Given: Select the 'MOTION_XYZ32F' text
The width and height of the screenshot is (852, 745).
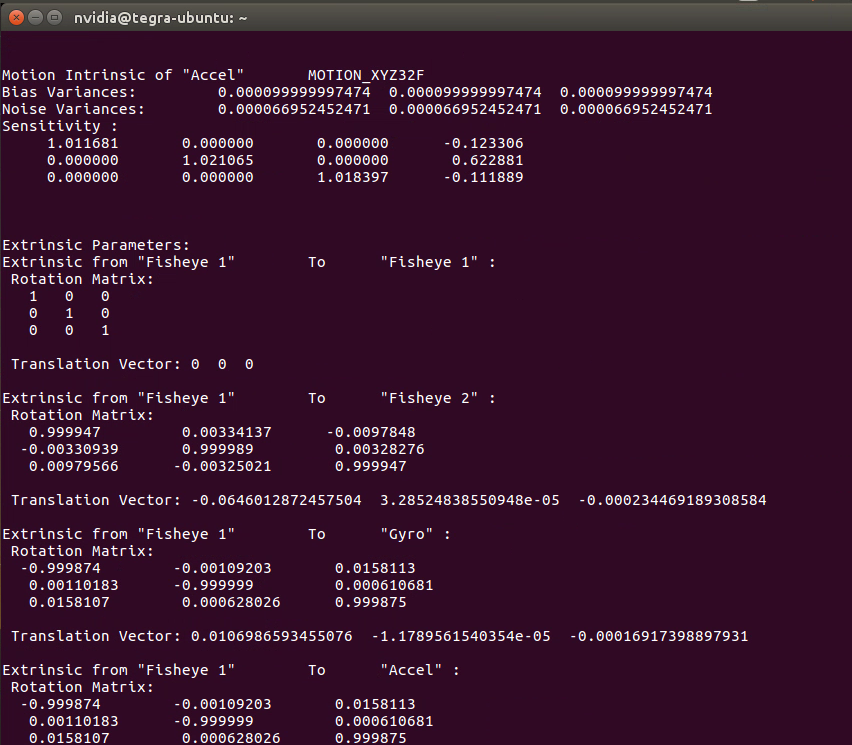Looking at the screenshot, I should 366,75.
